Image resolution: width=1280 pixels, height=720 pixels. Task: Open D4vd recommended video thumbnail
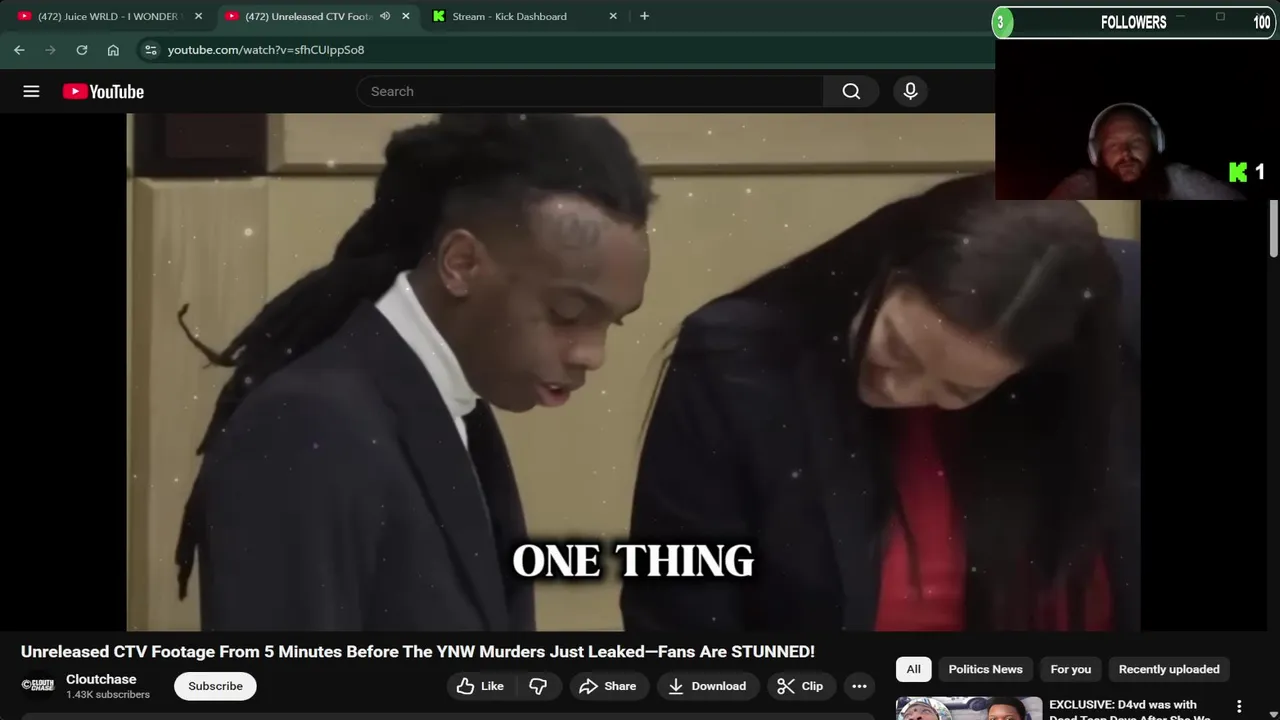point(968,708)
